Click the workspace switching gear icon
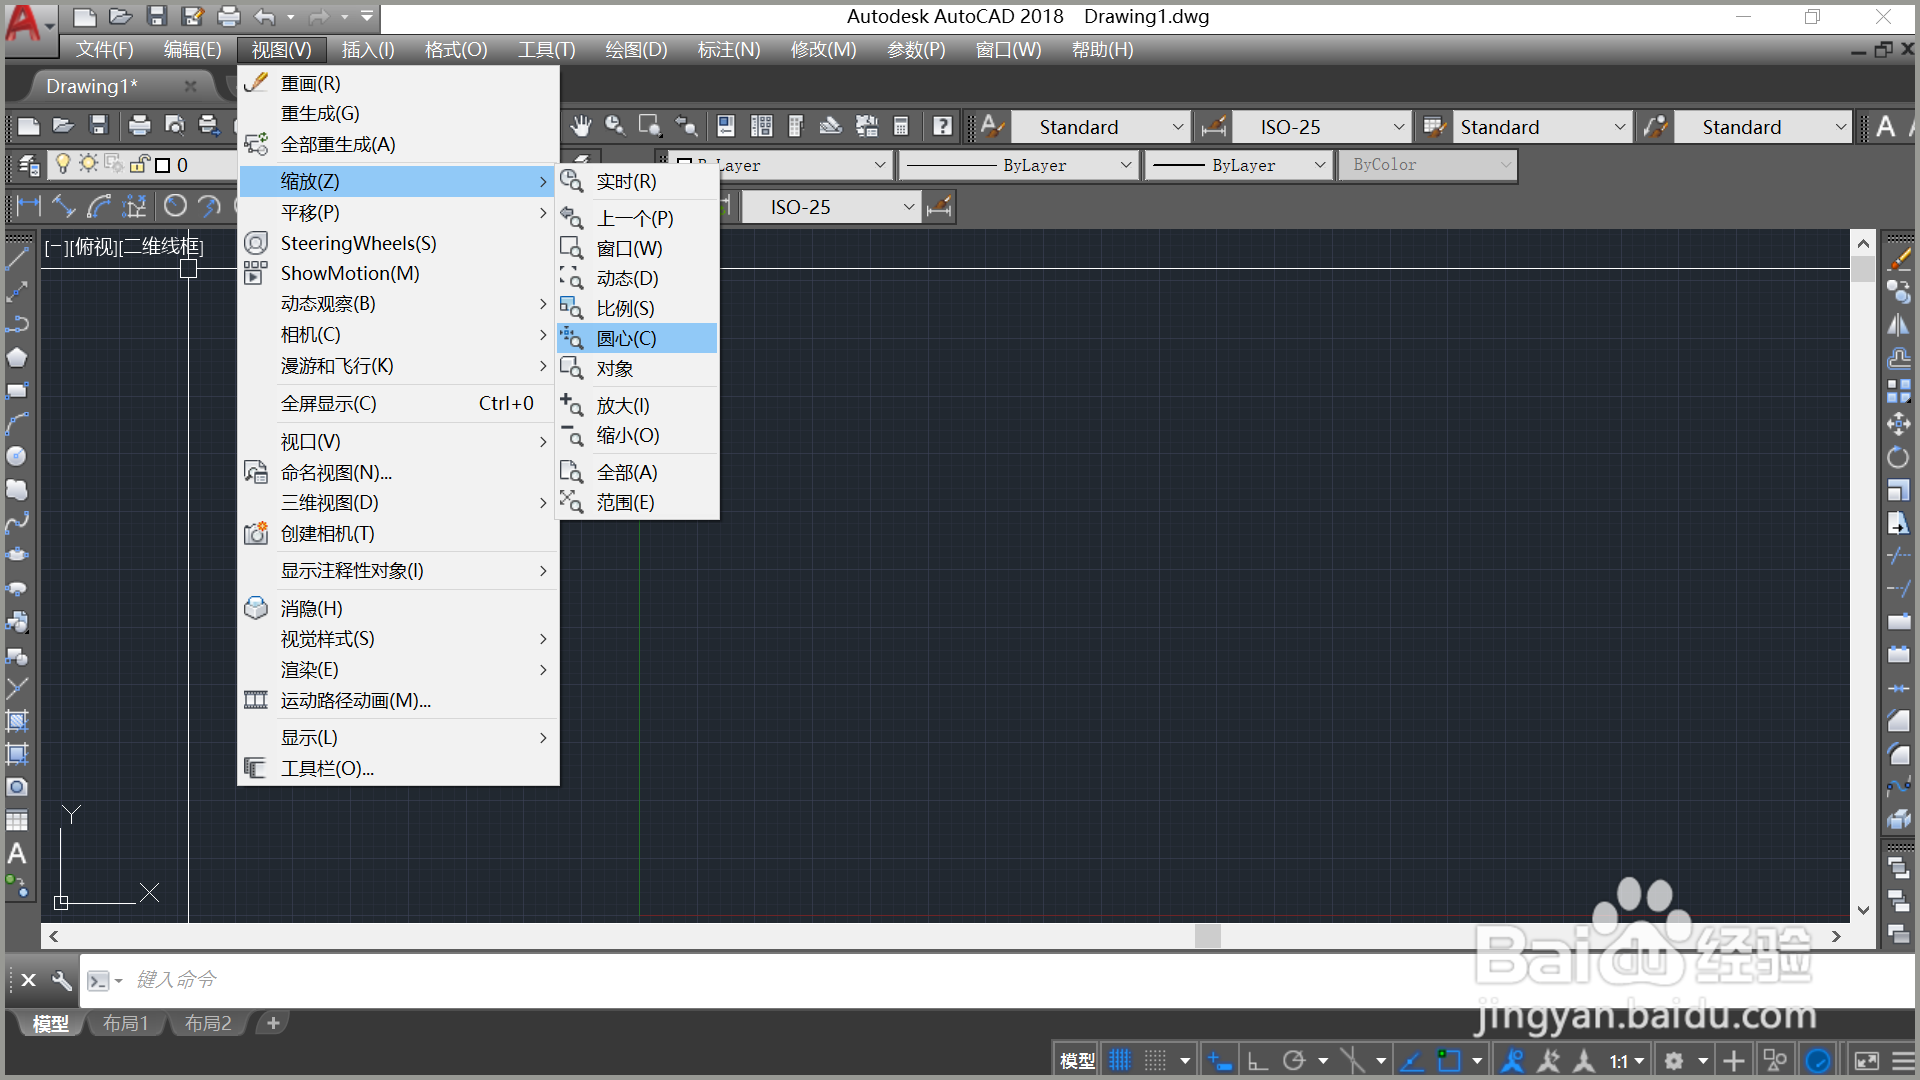This screenshot has height=1080, width=1920. click(1674, 1061)
